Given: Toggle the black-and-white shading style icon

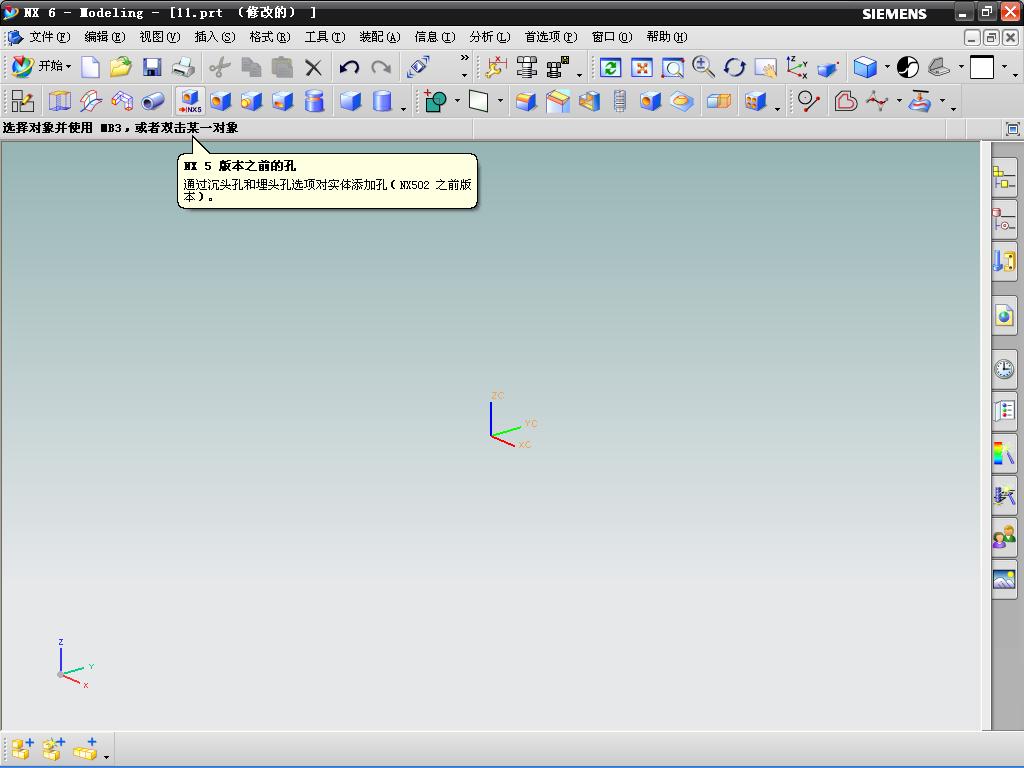Looking at the screenshot, I should click(x=908, y=67).
